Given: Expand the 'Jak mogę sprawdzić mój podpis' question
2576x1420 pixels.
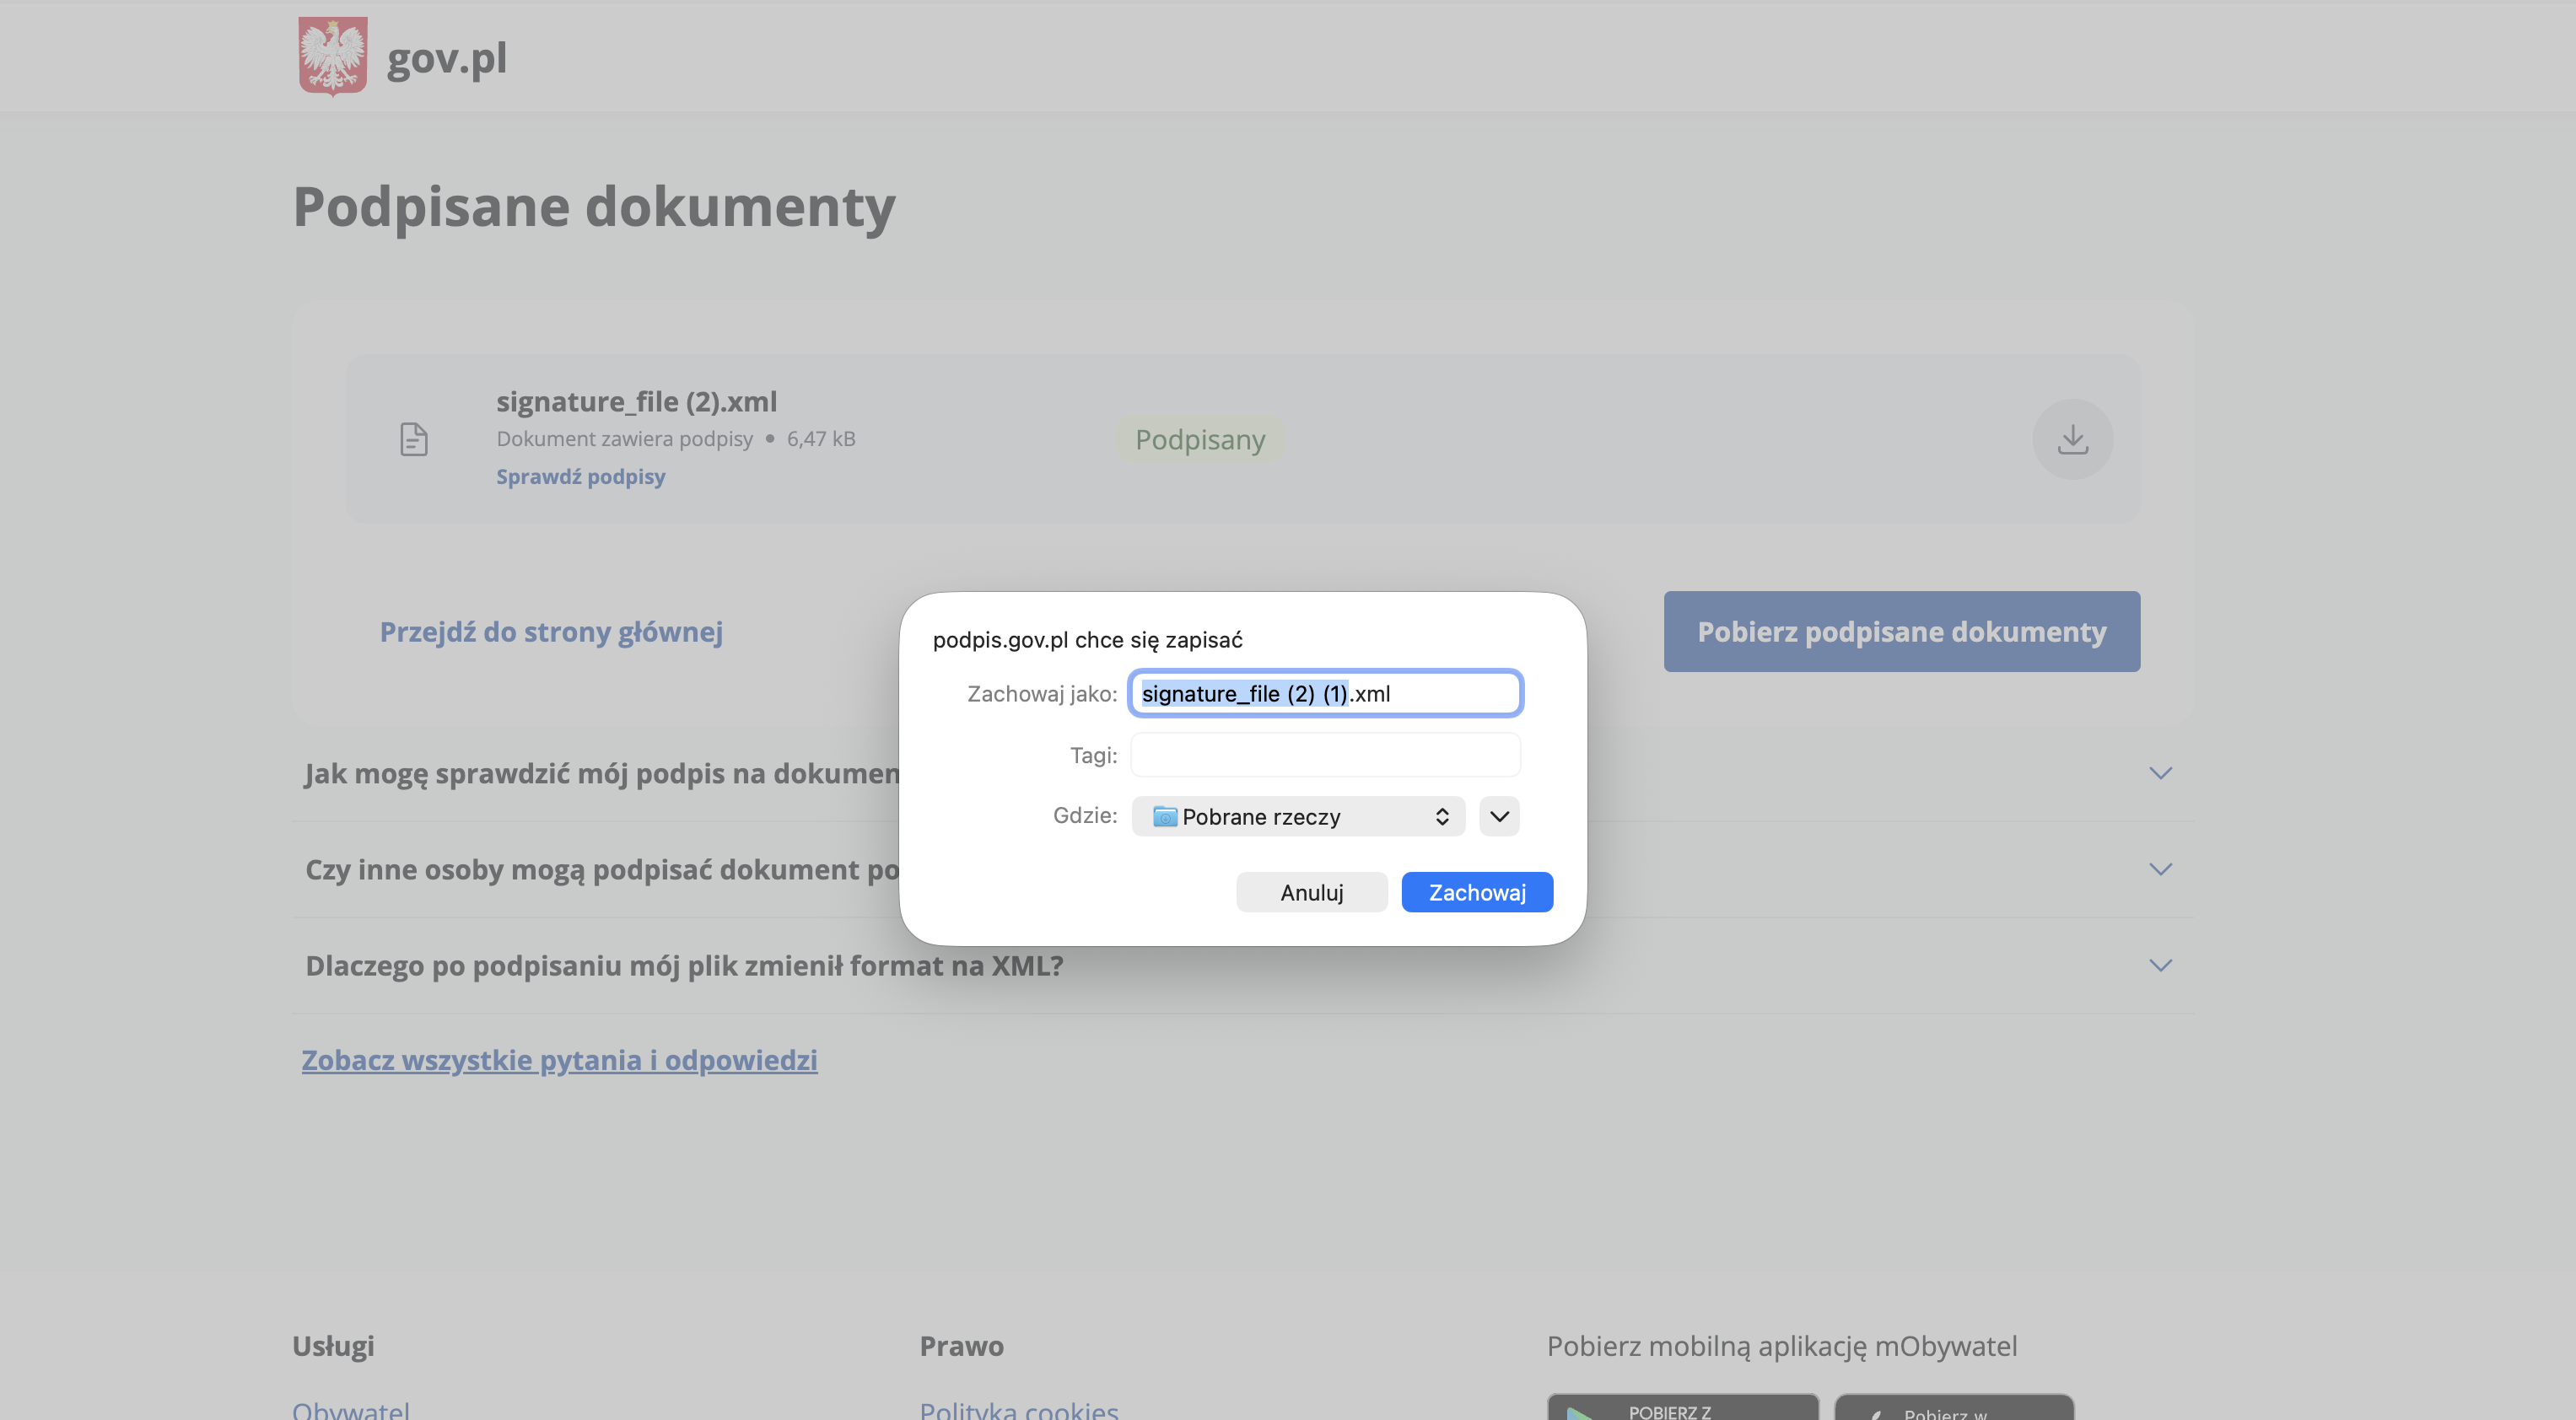Looking at the screenshot, I should pos(2160,773).
